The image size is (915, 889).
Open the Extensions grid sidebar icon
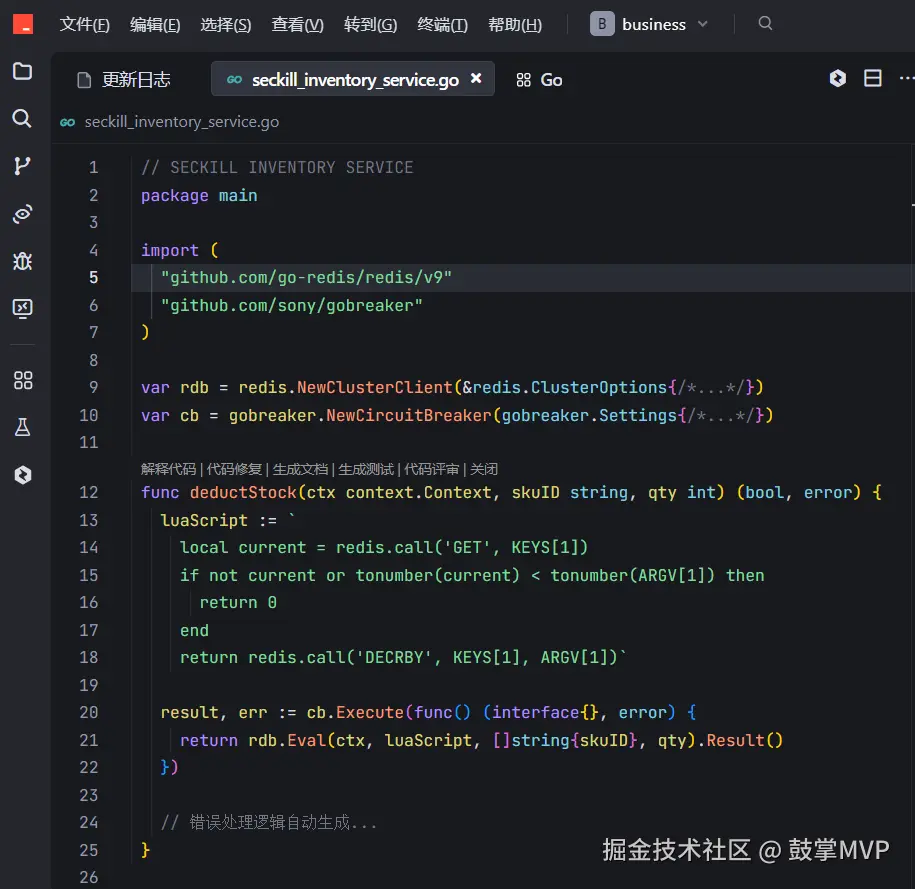pyautogui.click(x=23, y=381)
